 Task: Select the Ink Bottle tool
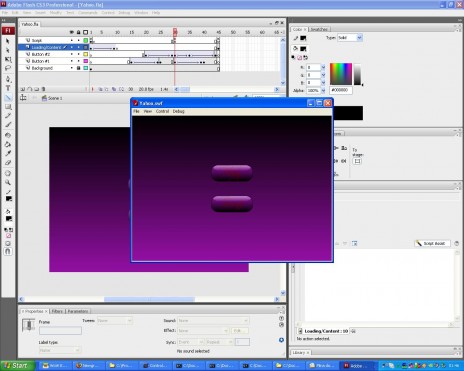[x=8, y=135]
